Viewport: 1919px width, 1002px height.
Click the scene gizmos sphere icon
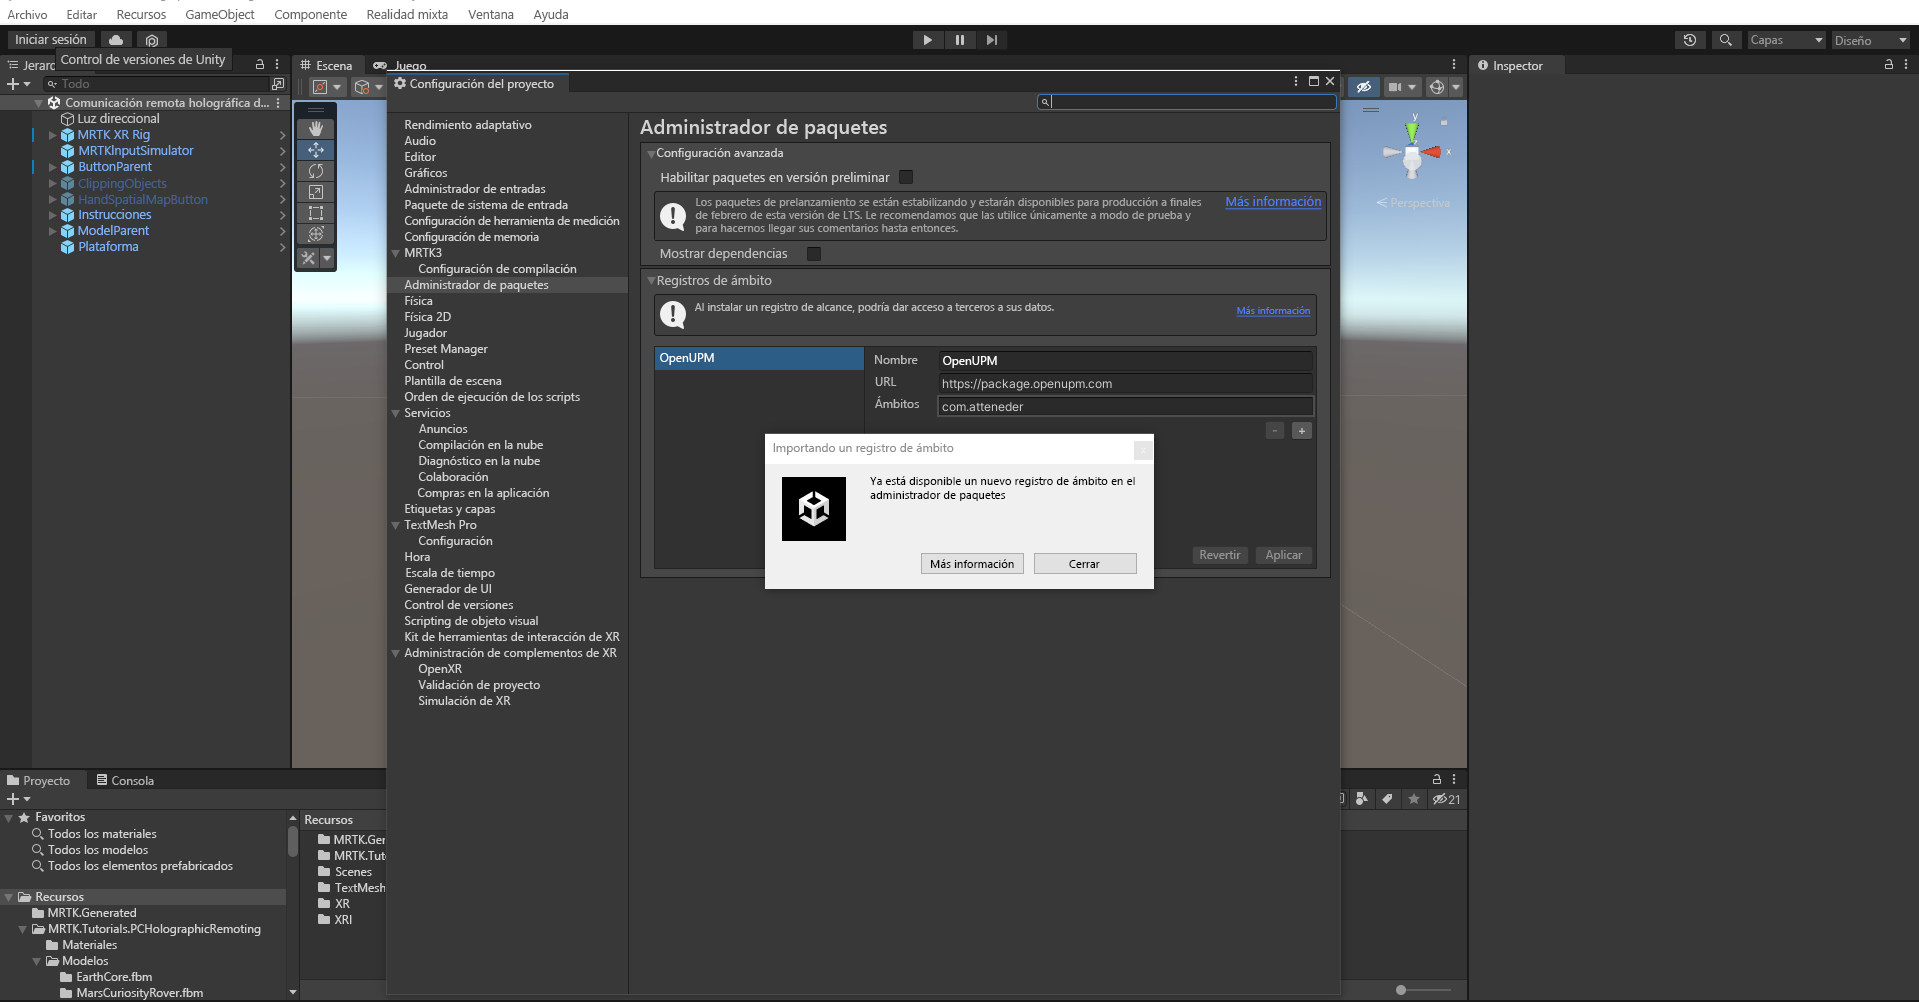1437,87
